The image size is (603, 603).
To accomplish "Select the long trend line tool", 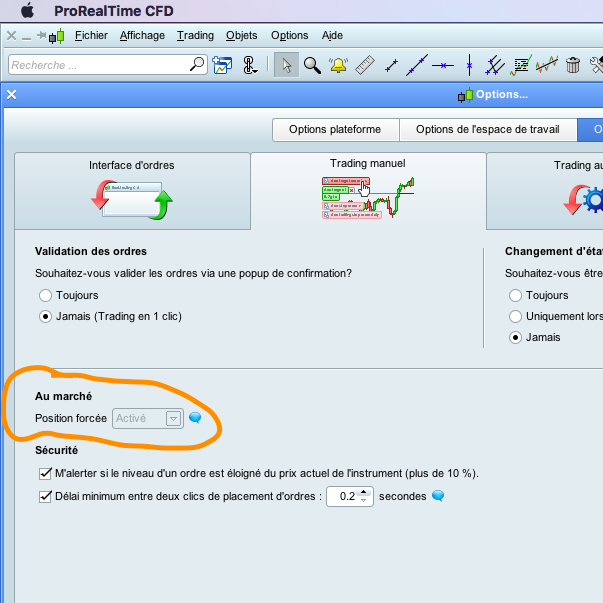I will pyautogui.click(x=417, y=65).
